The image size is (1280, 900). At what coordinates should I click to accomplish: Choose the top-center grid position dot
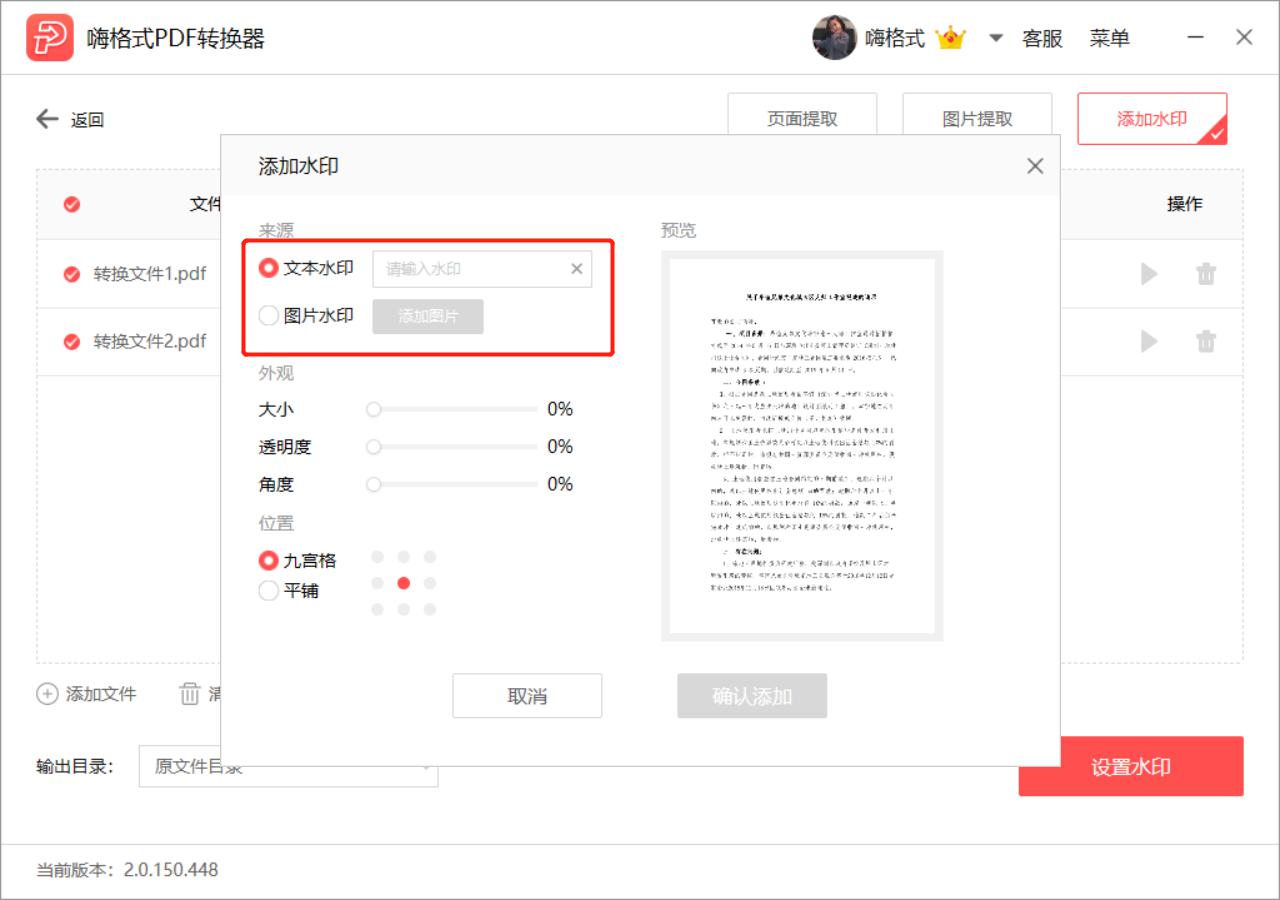pos(403,557)
